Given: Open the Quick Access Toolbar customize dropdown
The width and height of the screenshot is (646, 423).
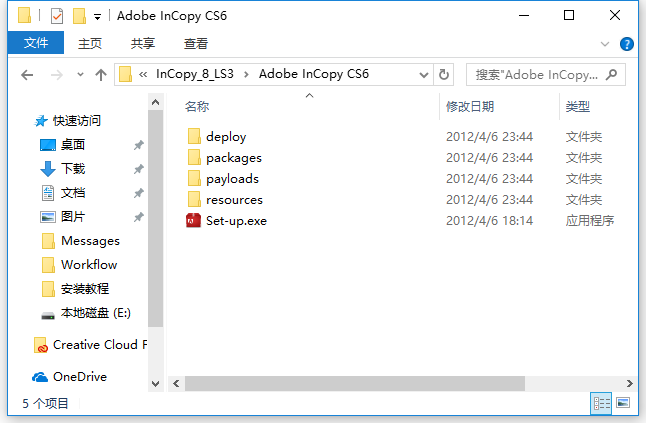Looking at the screenshot, I should [97, 17].
